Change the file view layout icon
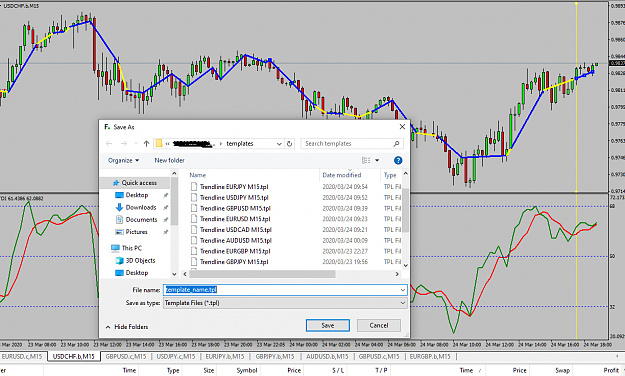 pos(366,160)
